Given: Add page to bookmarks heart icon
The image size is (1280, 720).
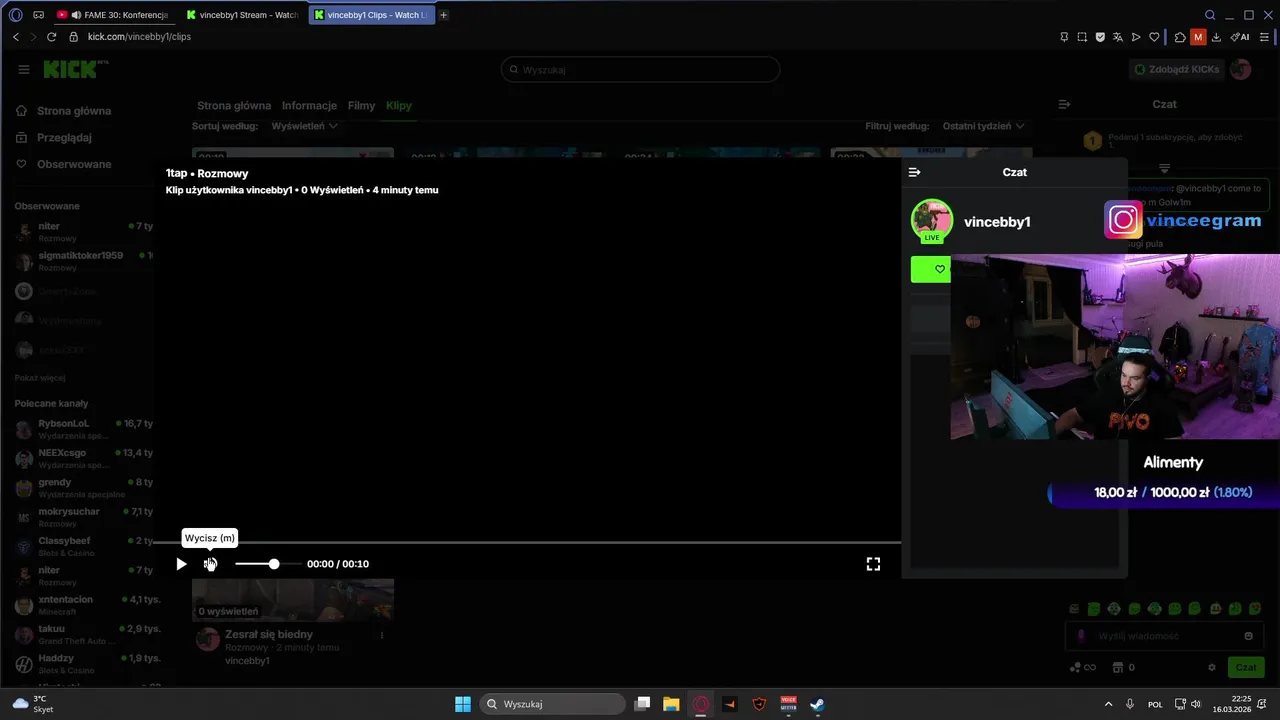Looking at the screenshot, I should pyautogui.click(x=1154, y=37).
